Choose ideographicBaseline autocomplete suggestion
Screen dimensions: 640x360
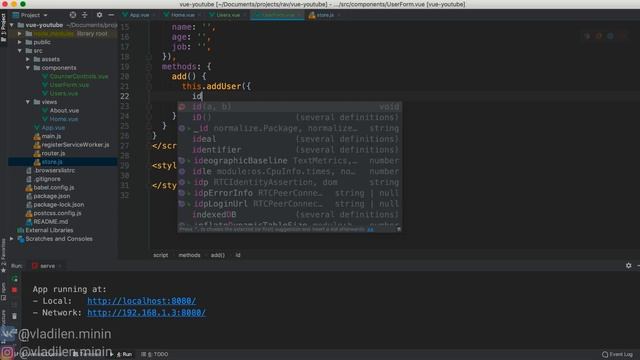[289, 161]
